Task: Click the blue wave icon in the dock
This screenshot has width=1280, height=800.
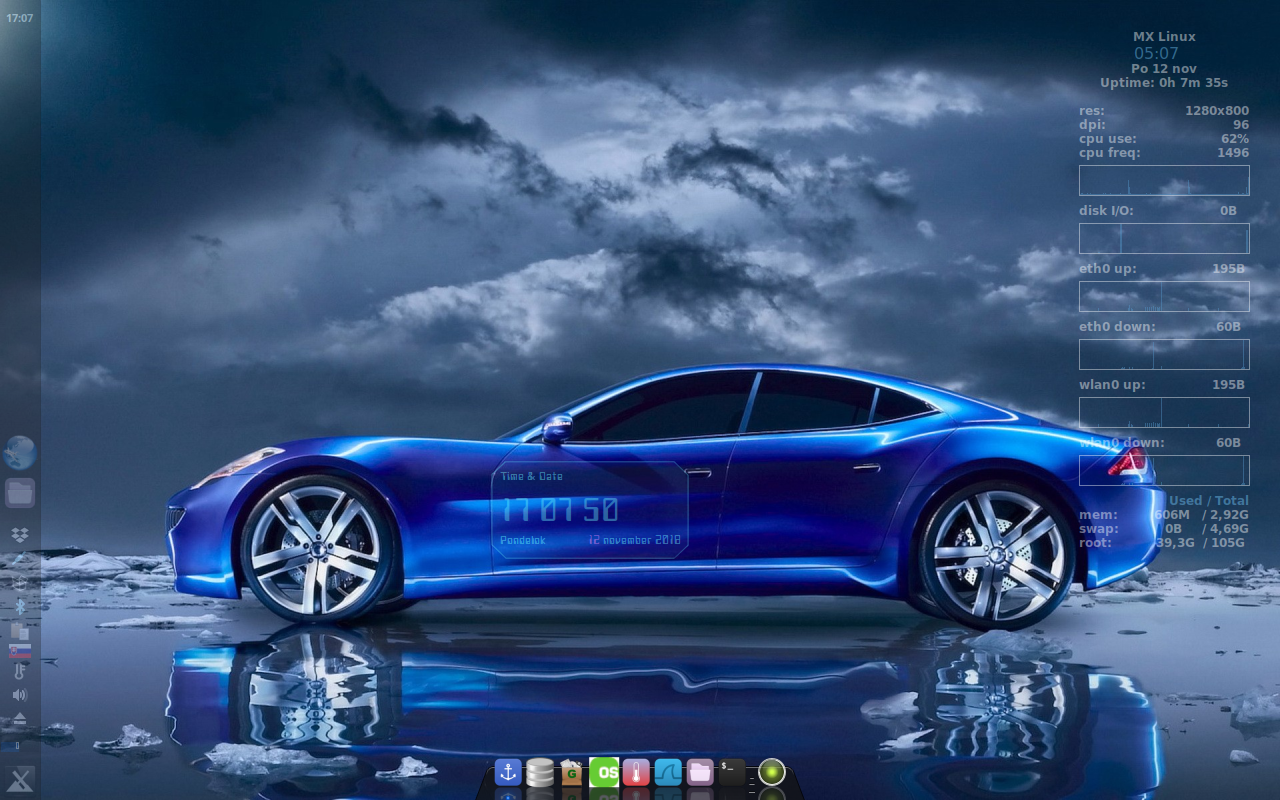Action: point(667,772)
